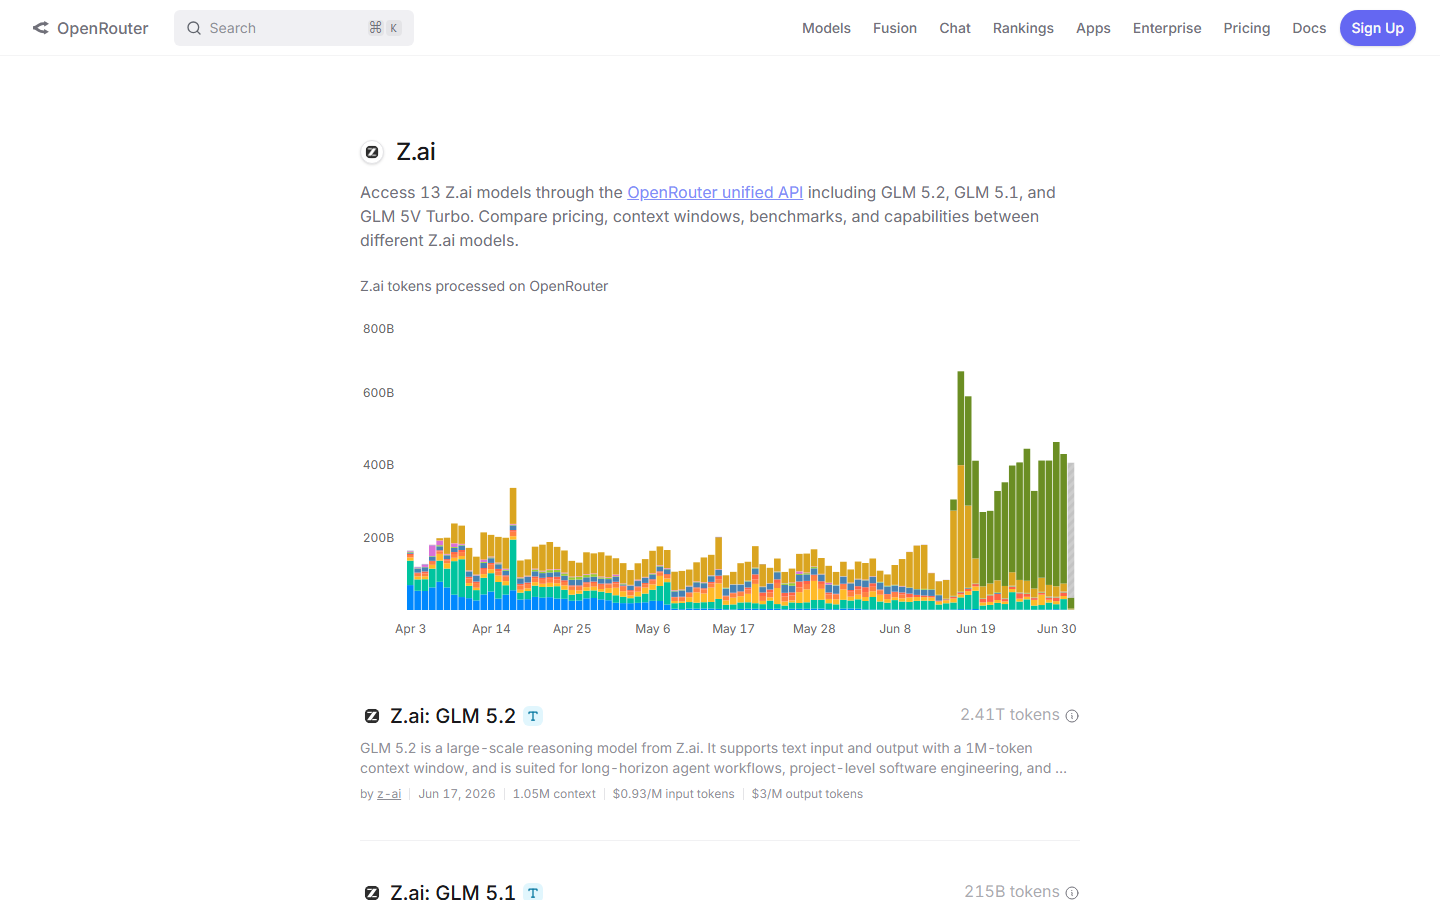
Task: Click the GLM 5.1 model logo icon
Action: [x=372, y=892]
